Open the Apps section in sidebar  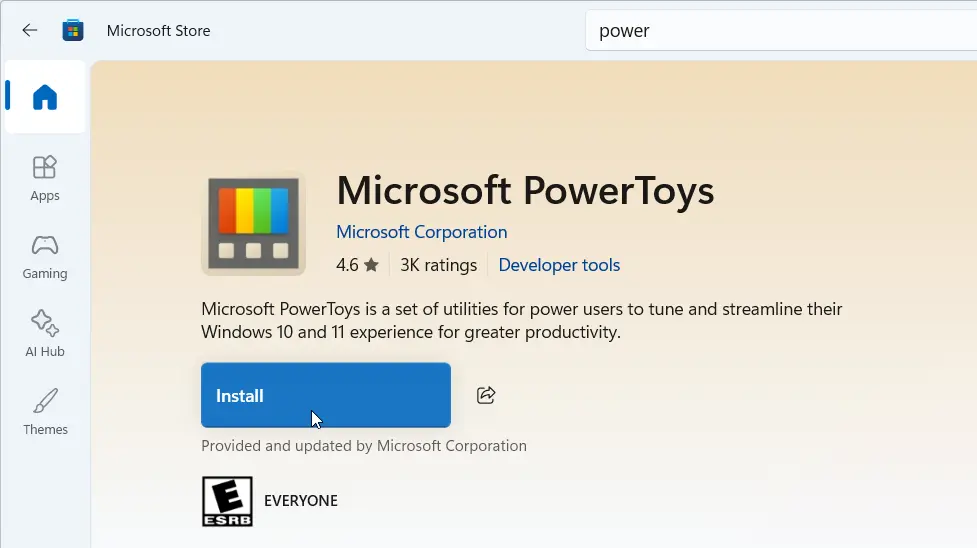click(45, 179)
